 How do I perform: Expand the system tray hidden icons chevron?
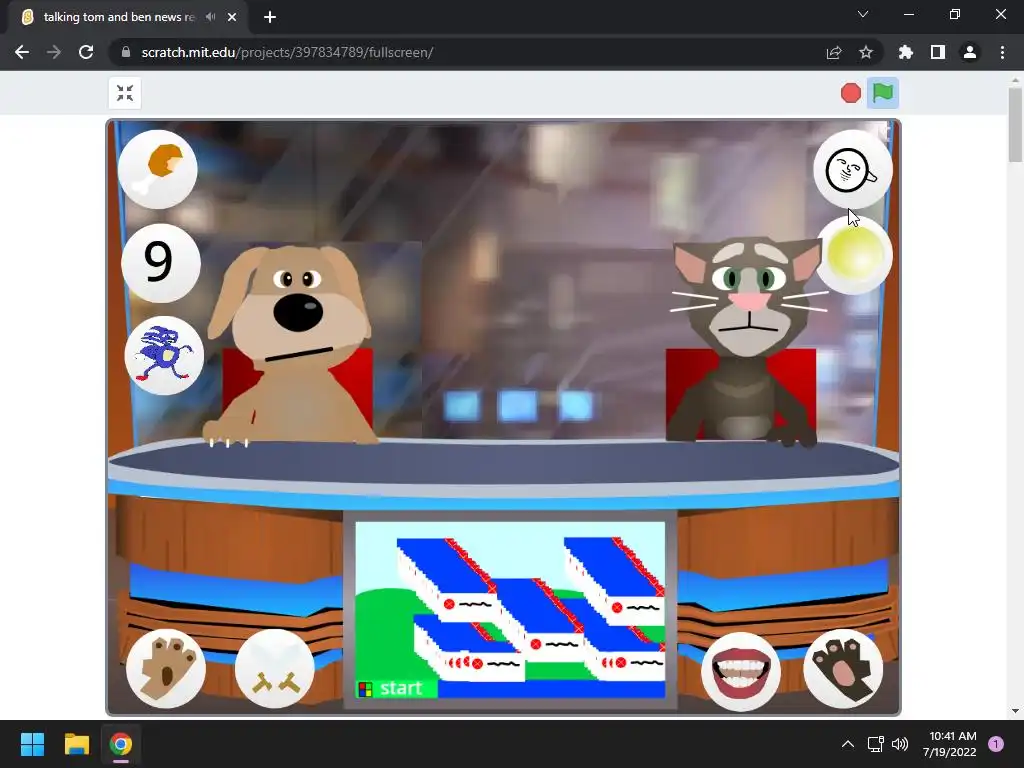coord(848,744)
